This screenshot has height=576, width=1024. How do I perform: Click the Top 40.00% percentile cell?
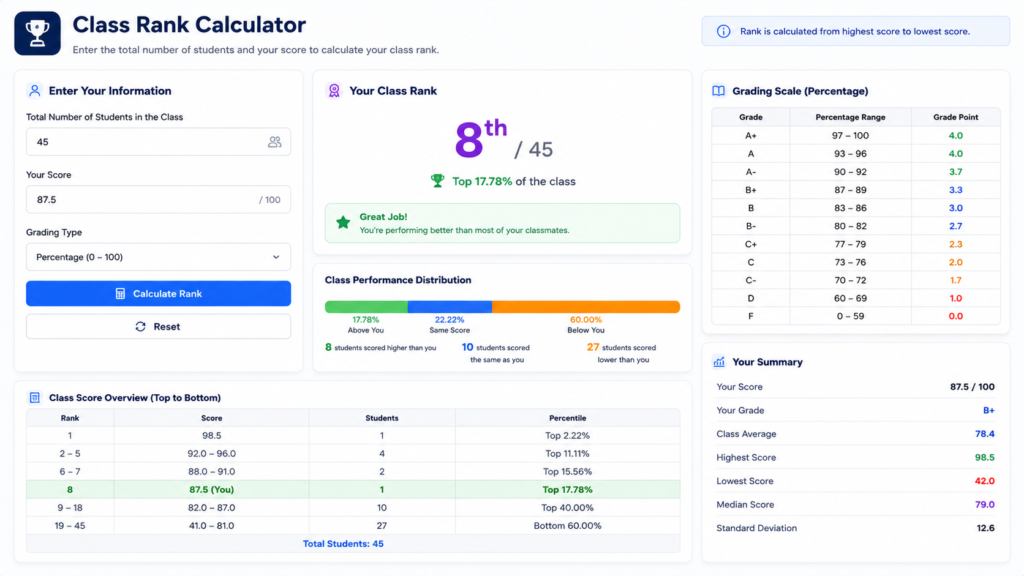click(x=567, y=507)
